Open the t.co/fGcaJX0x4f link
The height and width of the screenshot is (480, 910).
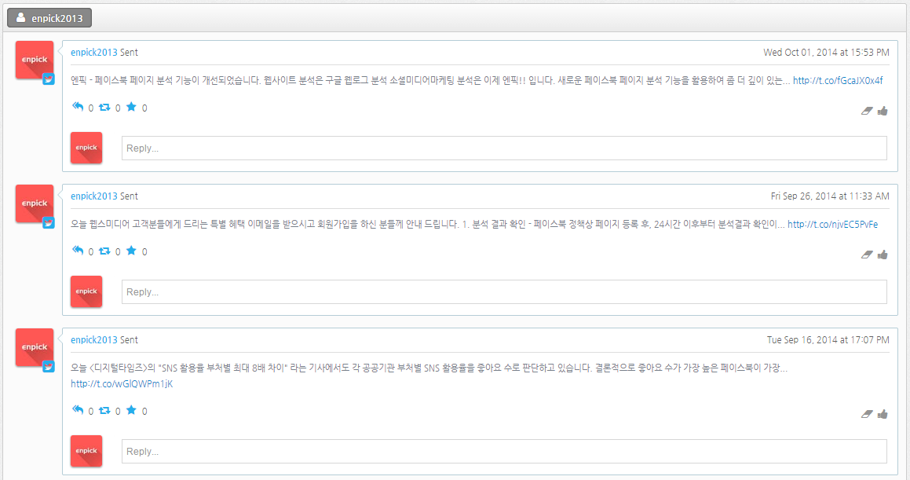837,80
